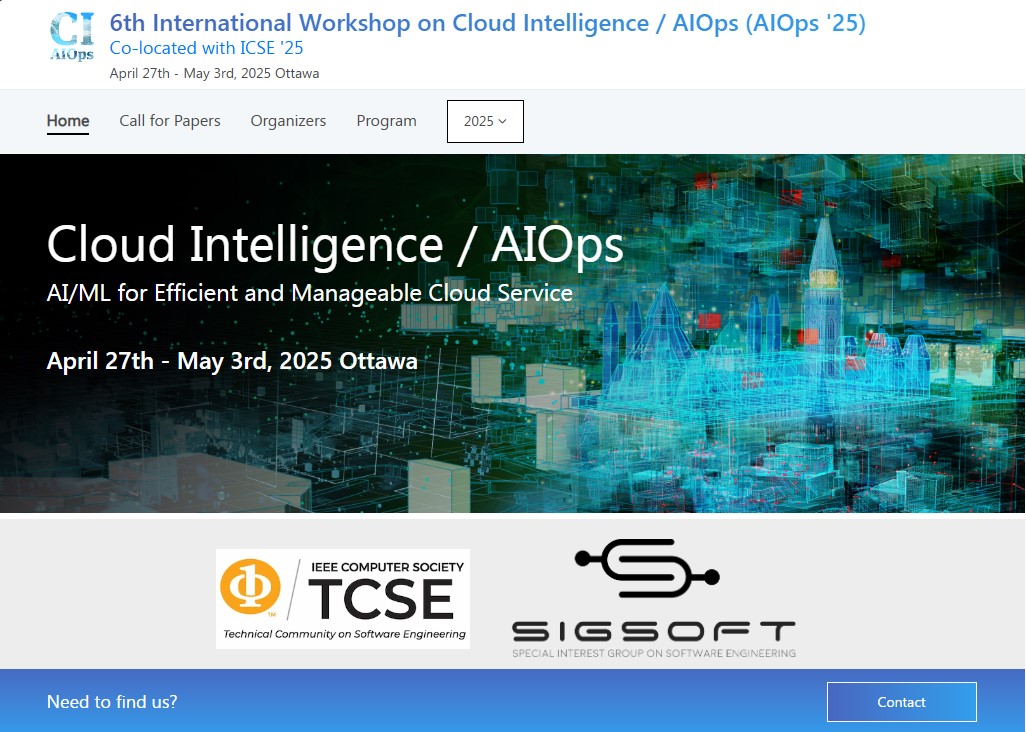Click the Cloud Intelligence / AIOps banner heading
Screen dimensions: 1026x732
pos(335,244)
